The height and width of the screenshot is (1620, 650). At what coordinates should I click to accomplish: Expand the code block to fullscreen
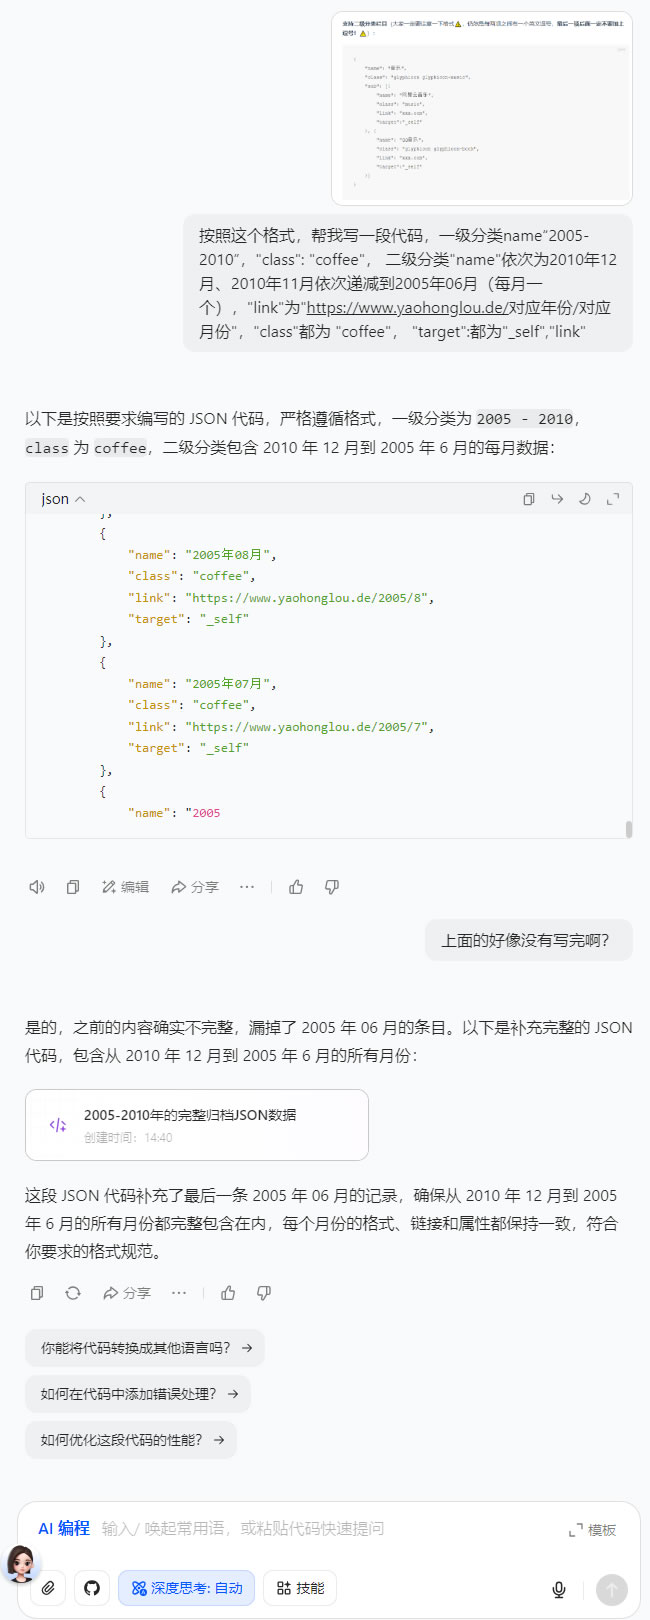(x=613, y=499)
